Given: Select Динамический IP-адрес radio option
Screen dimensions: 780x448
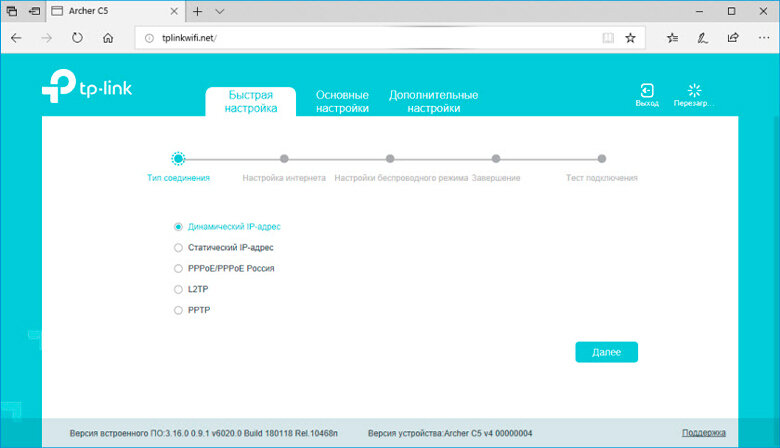Looking at the screenshot, I should click(x=178, y=227).
